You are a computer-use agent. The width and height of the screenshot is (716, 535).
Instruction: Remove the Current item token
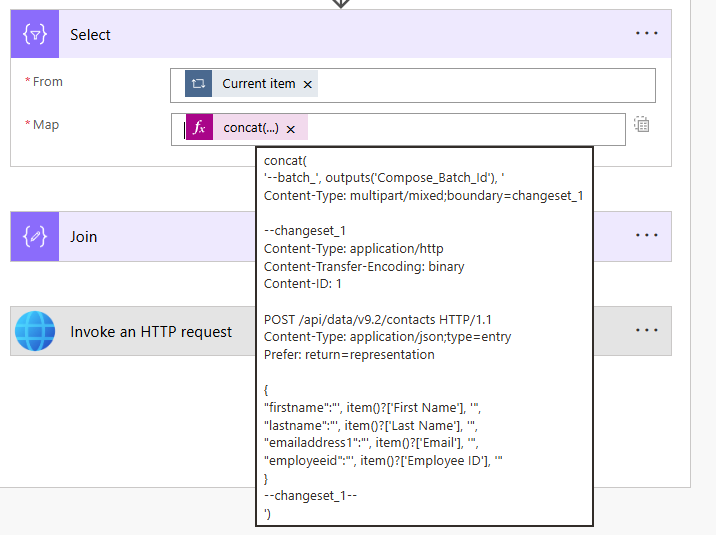click(x=308, y=84)
